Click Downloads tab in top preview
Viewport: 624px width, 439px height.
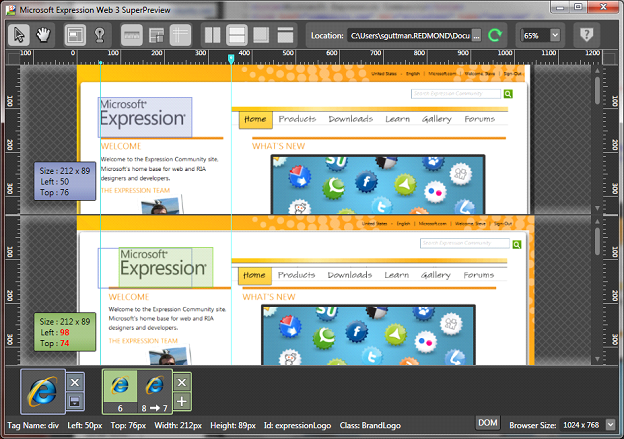[351, 119]
